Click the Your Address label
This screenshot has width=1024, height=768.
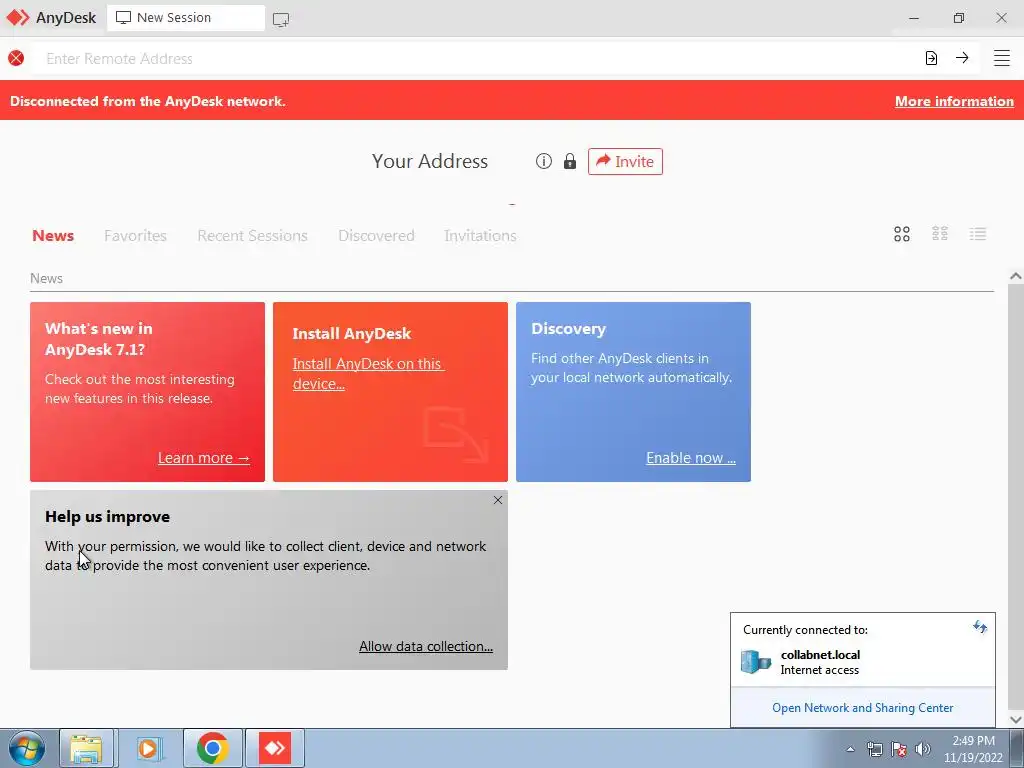tap(430, 161)
